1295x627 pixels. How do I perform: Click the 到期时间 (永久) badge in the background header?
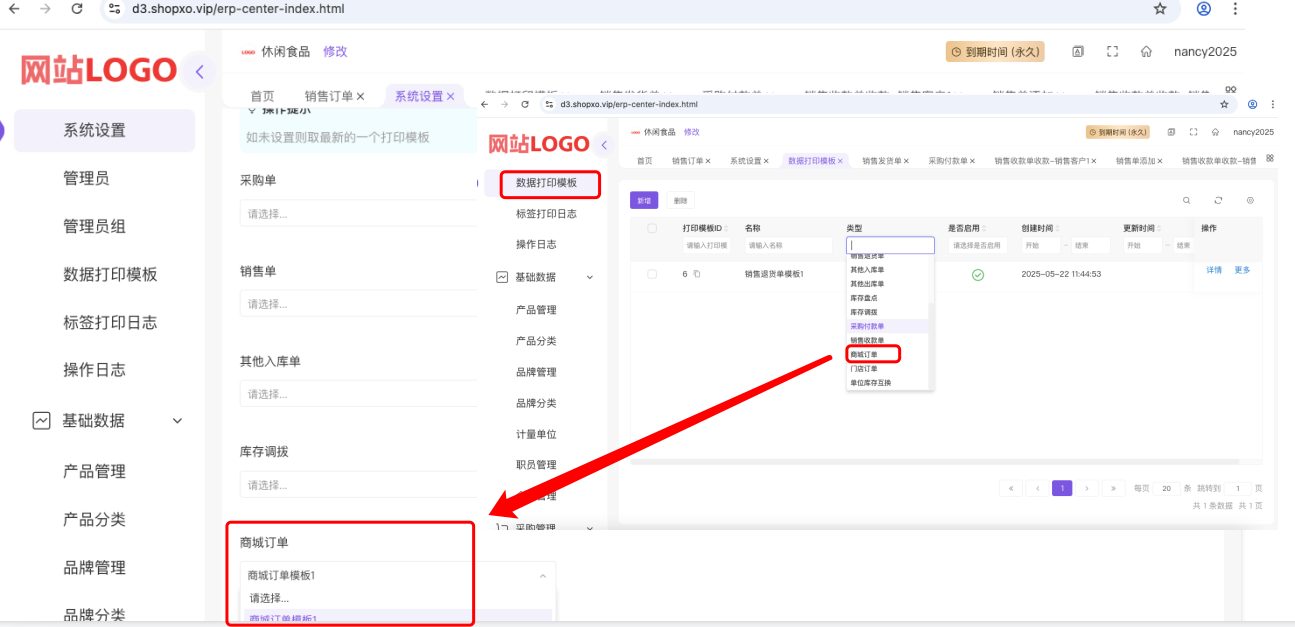tap(995, 52)
